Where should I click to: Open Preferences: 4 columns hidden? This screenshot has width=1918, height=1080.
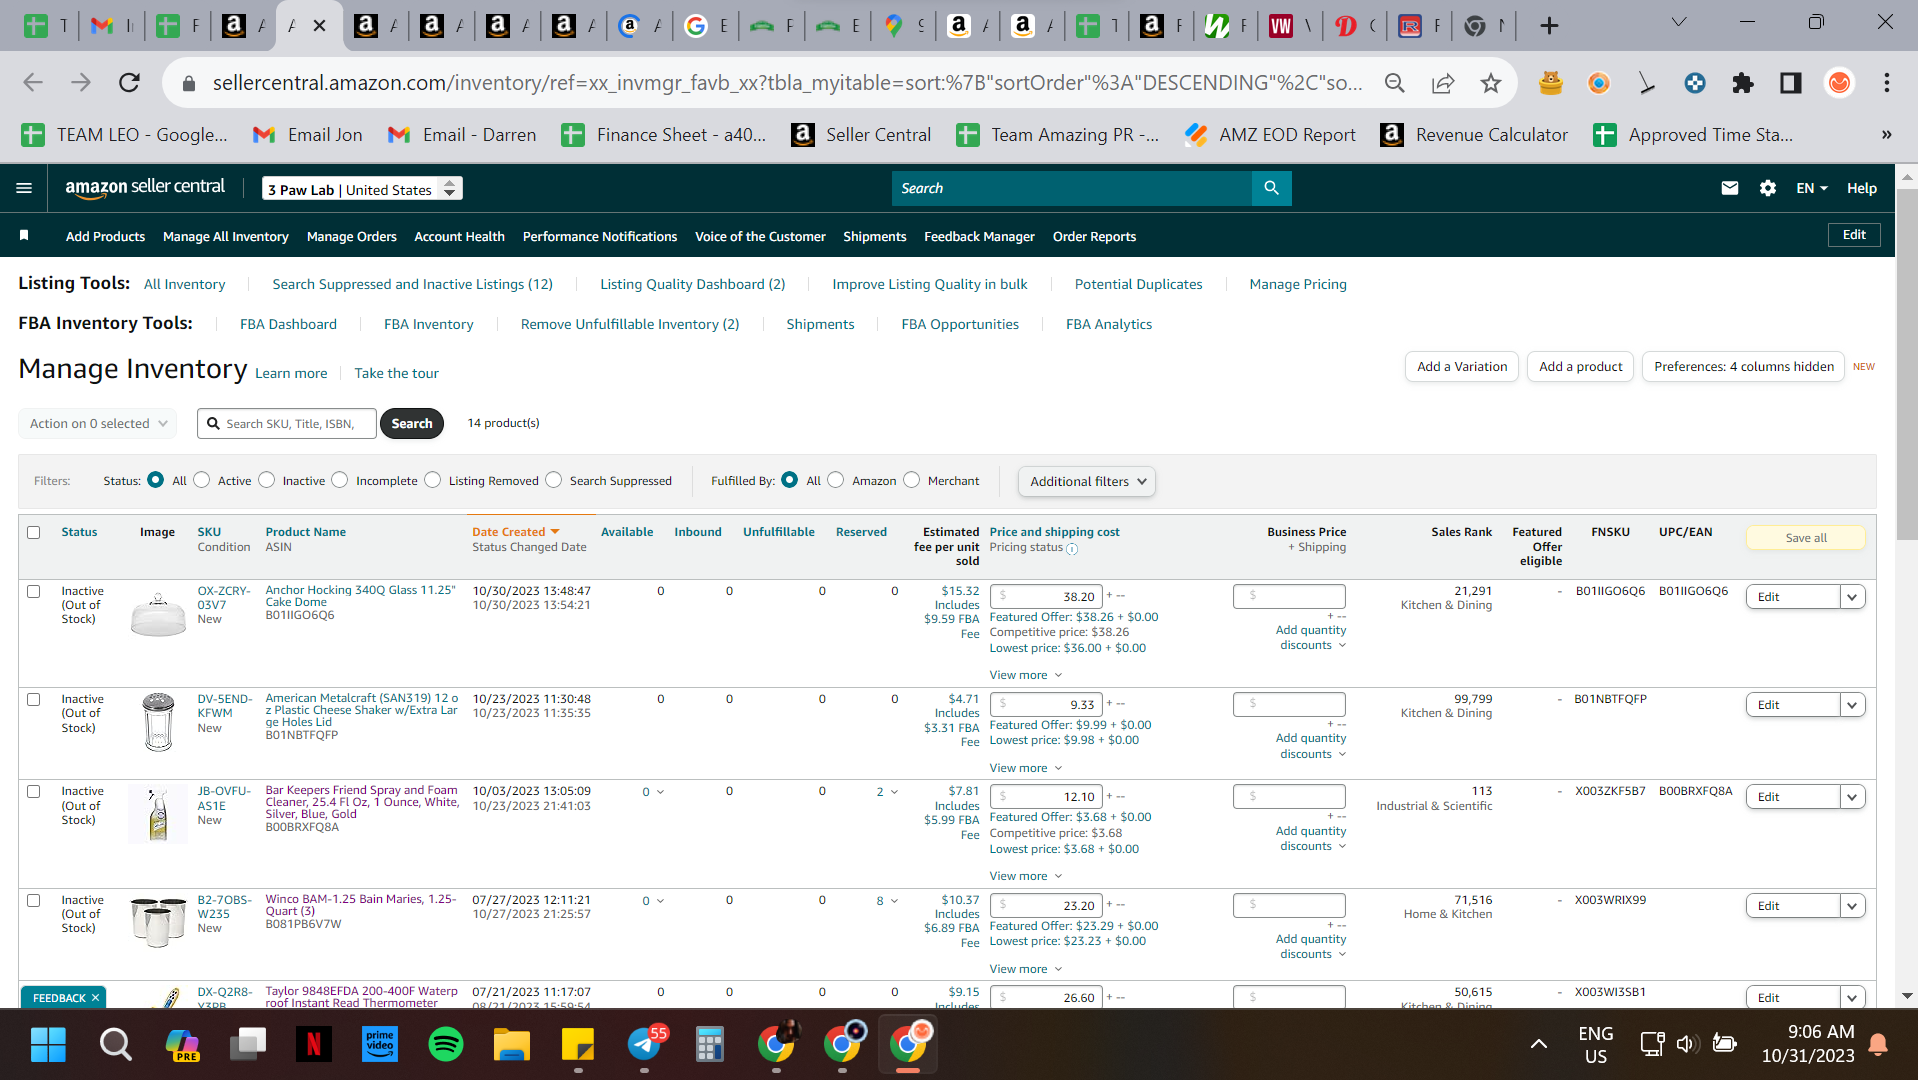coord(1744,367)
